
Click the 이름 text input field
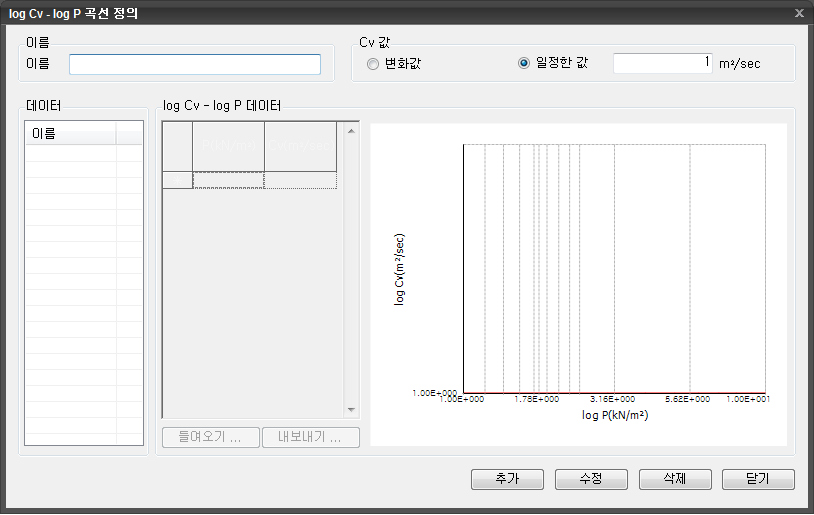195,65
